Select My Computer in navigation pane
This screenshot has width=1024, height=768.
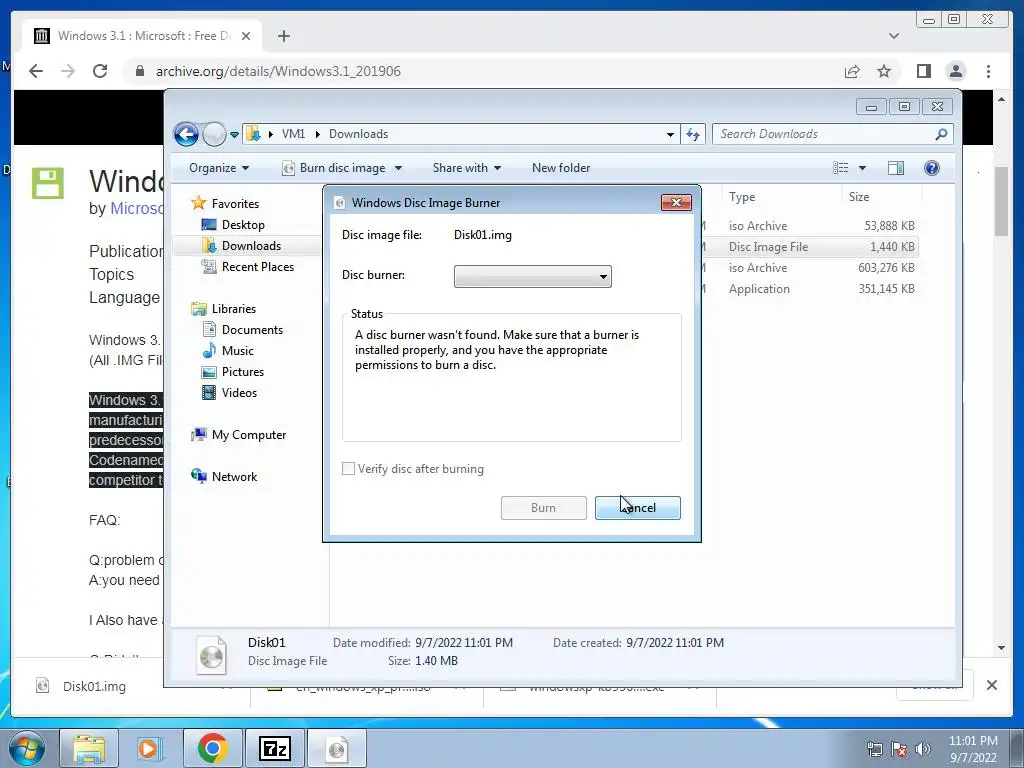239,435
